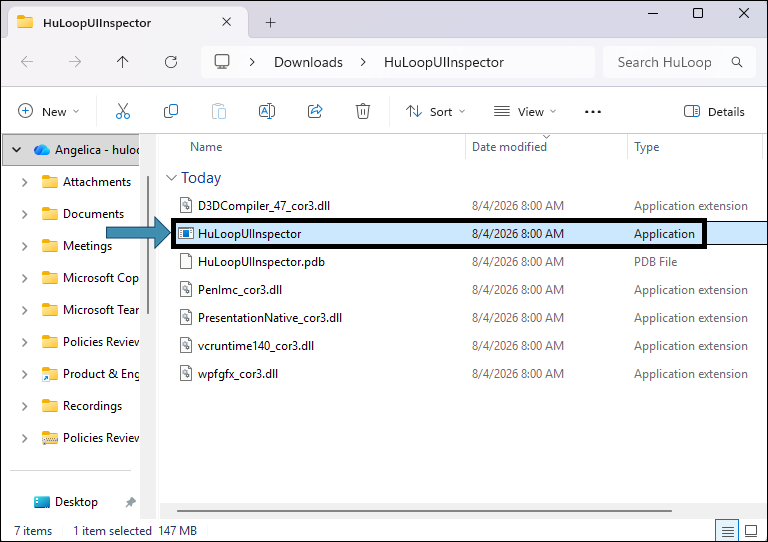Toggle the Details pane button
The image size is (768, 542).
point(714,112)
